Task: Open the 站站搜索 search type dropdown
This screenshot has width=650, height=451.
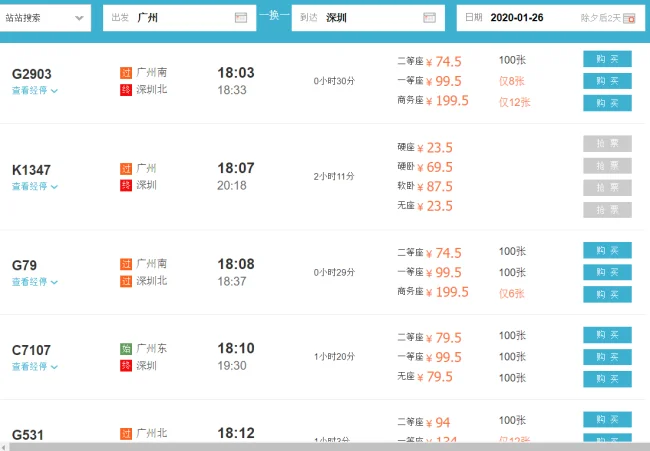Action: pyautogui.click(x=44, y=18)
